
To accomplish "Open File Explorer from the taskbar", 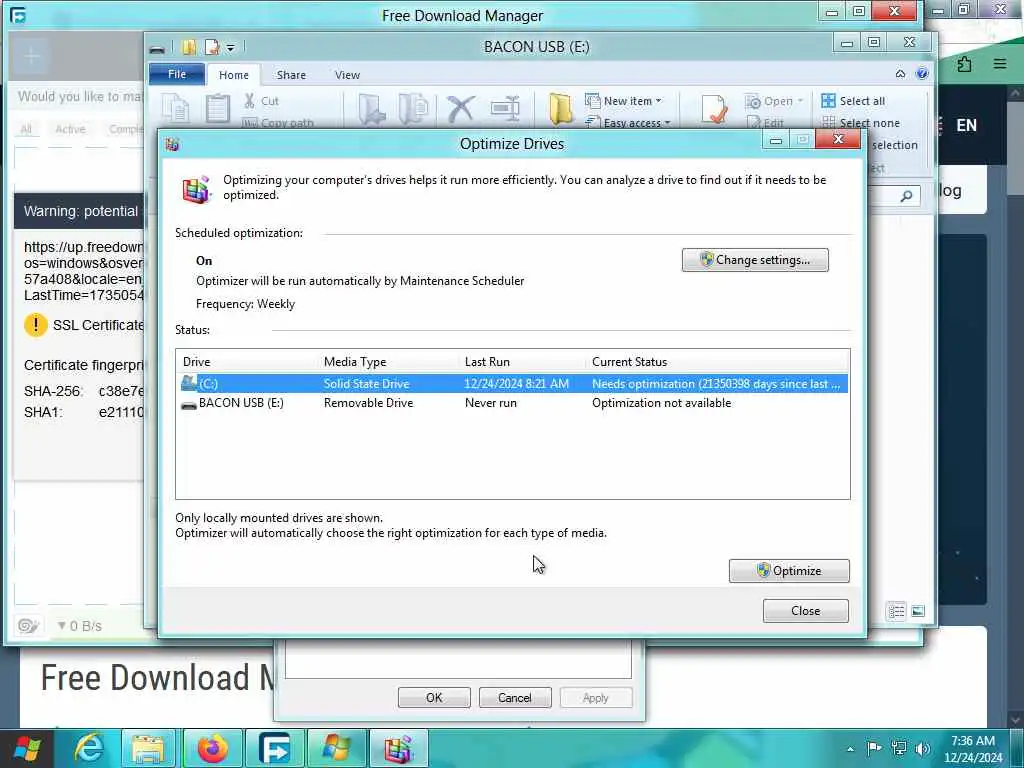I will point(148,748).
